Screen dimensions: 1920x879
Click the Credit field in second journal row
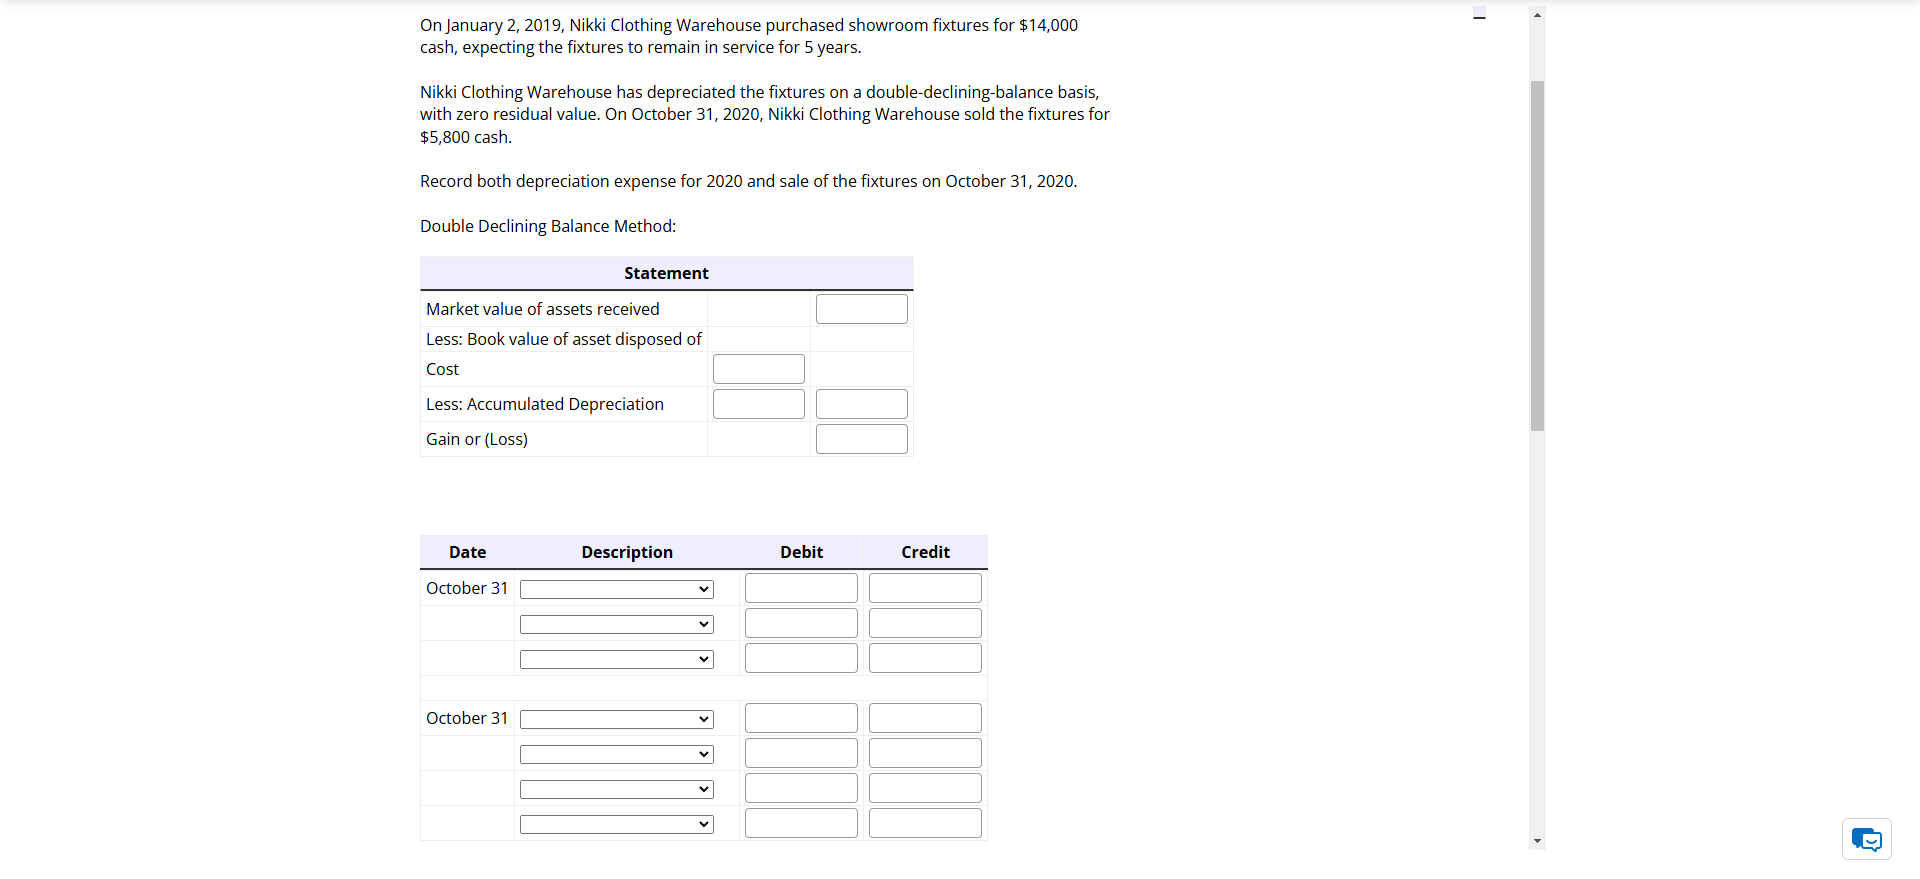tap(925, 623)
